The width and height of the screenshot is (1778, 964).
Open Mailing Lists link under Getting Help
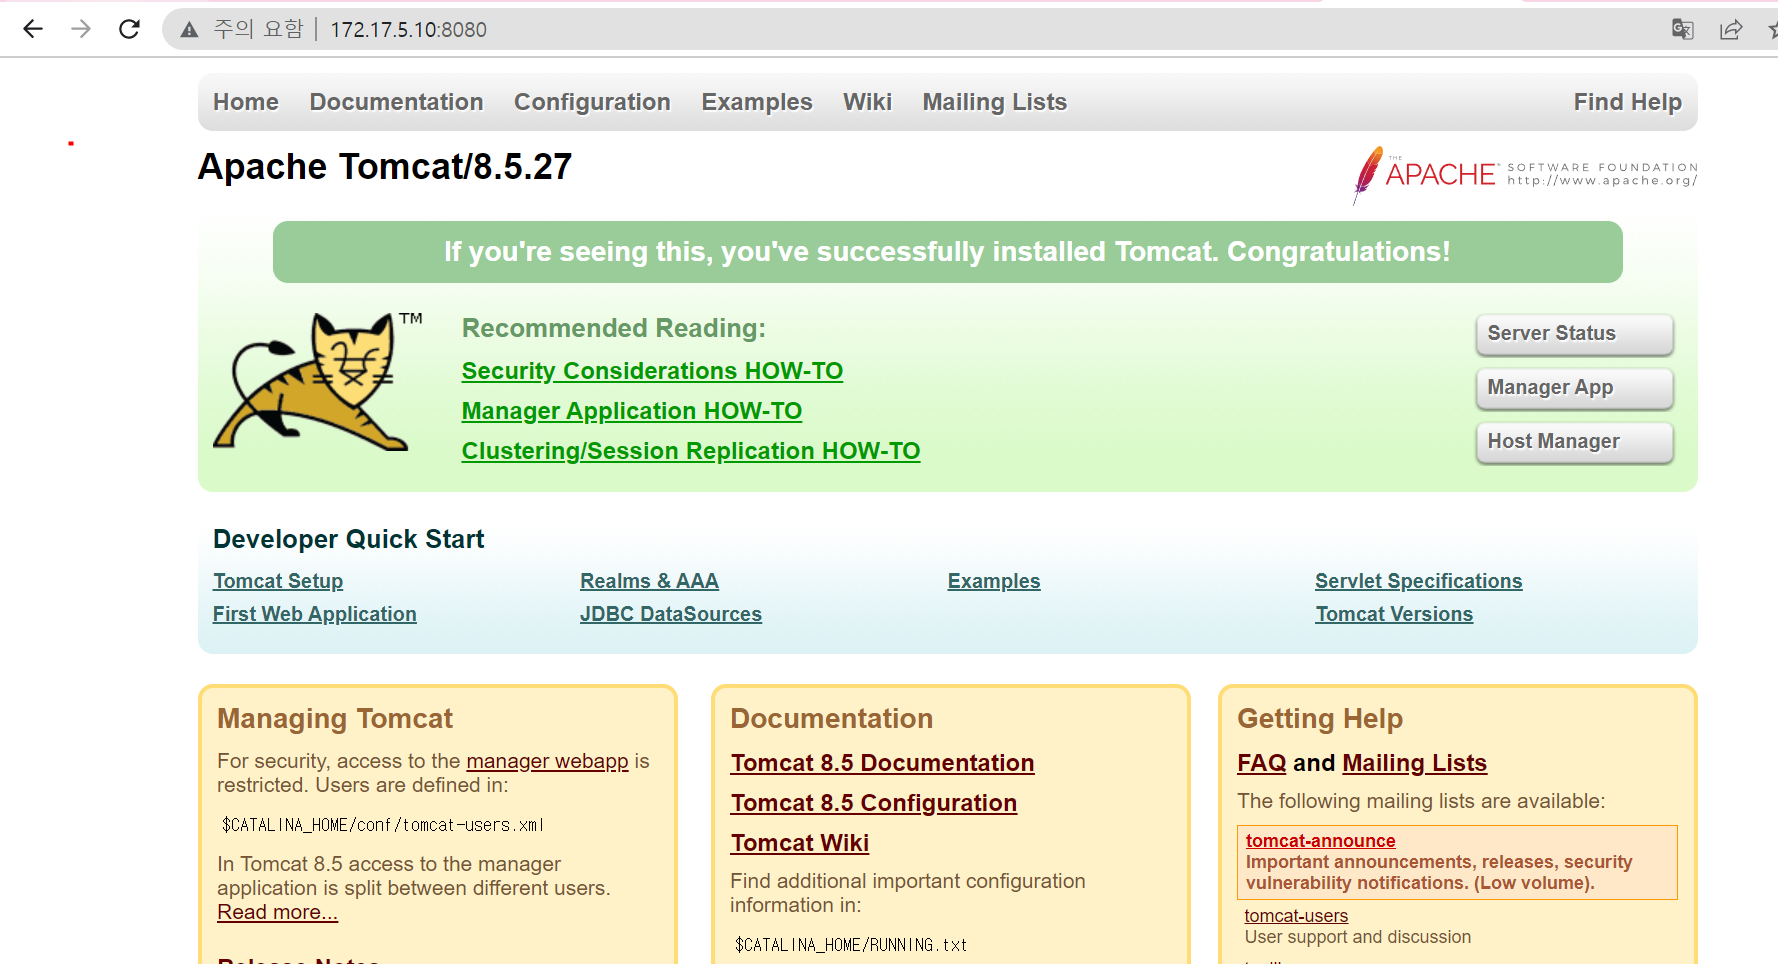(1415, 763)
